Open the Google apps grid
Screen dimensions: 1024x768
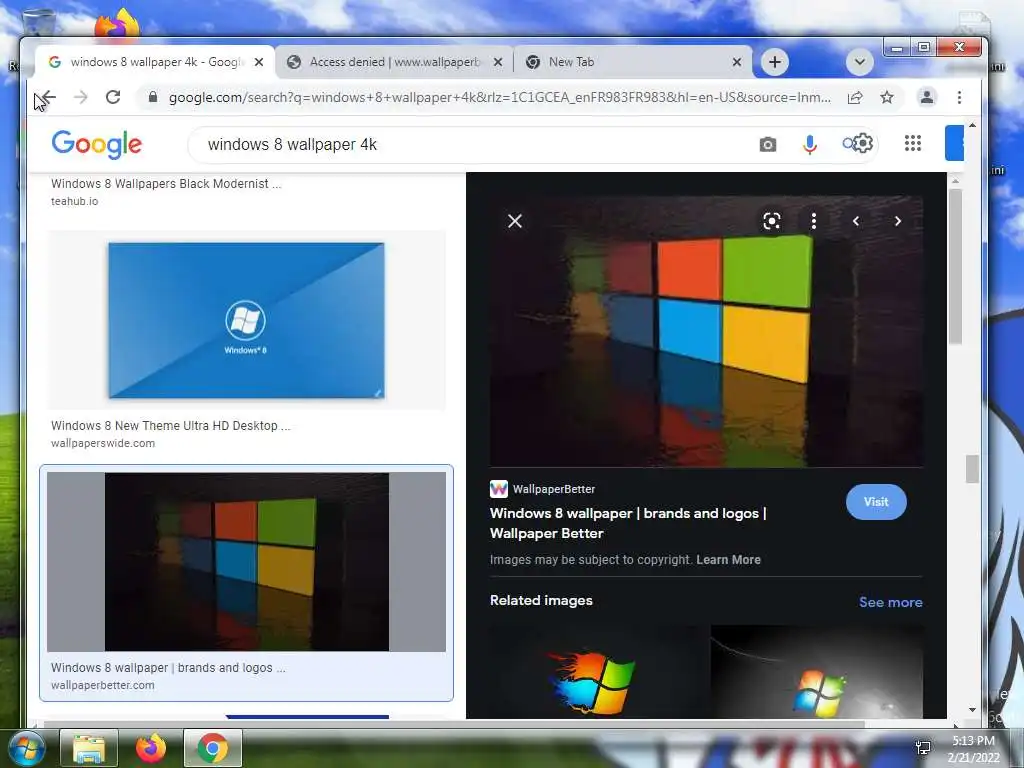pyautogui.click(x=913, y=143)
